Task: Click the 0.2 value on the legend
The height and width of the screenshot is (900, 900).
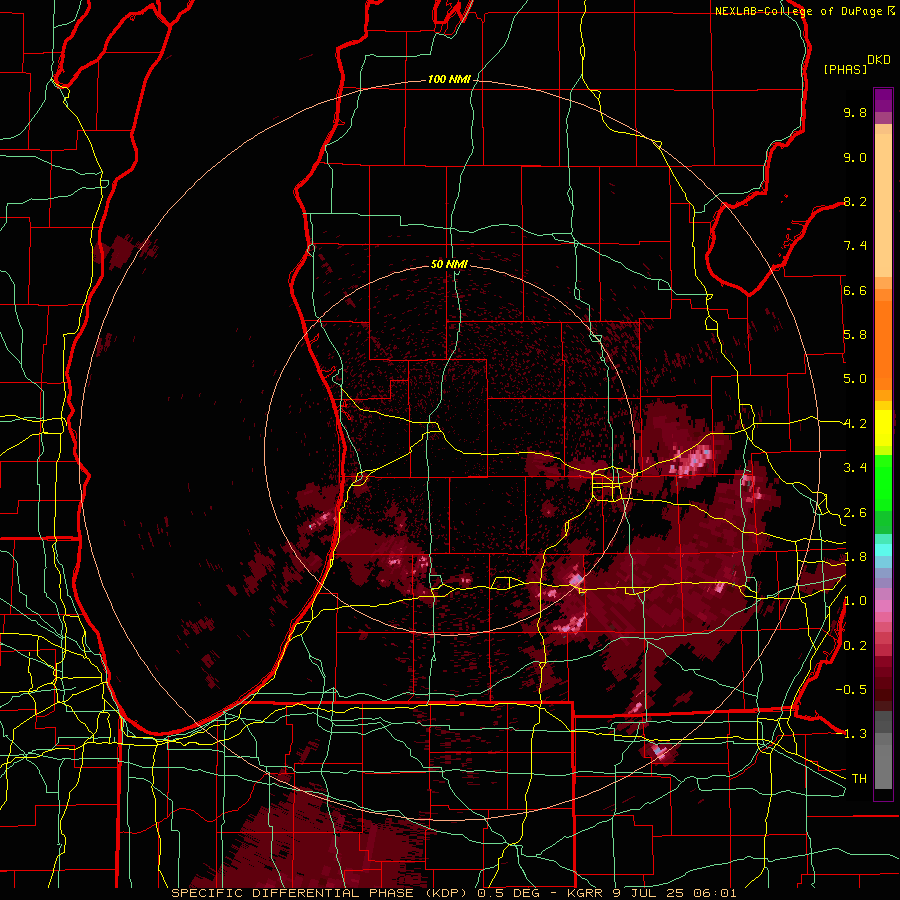Action: coord(855,646)
